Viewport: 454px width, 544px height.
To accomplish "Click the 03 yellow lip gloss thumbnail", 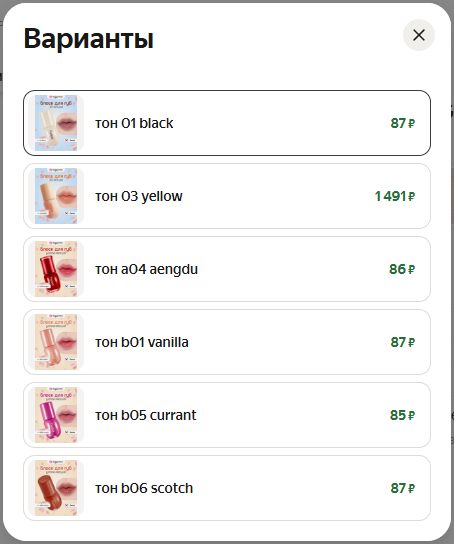I will [56, 196].
